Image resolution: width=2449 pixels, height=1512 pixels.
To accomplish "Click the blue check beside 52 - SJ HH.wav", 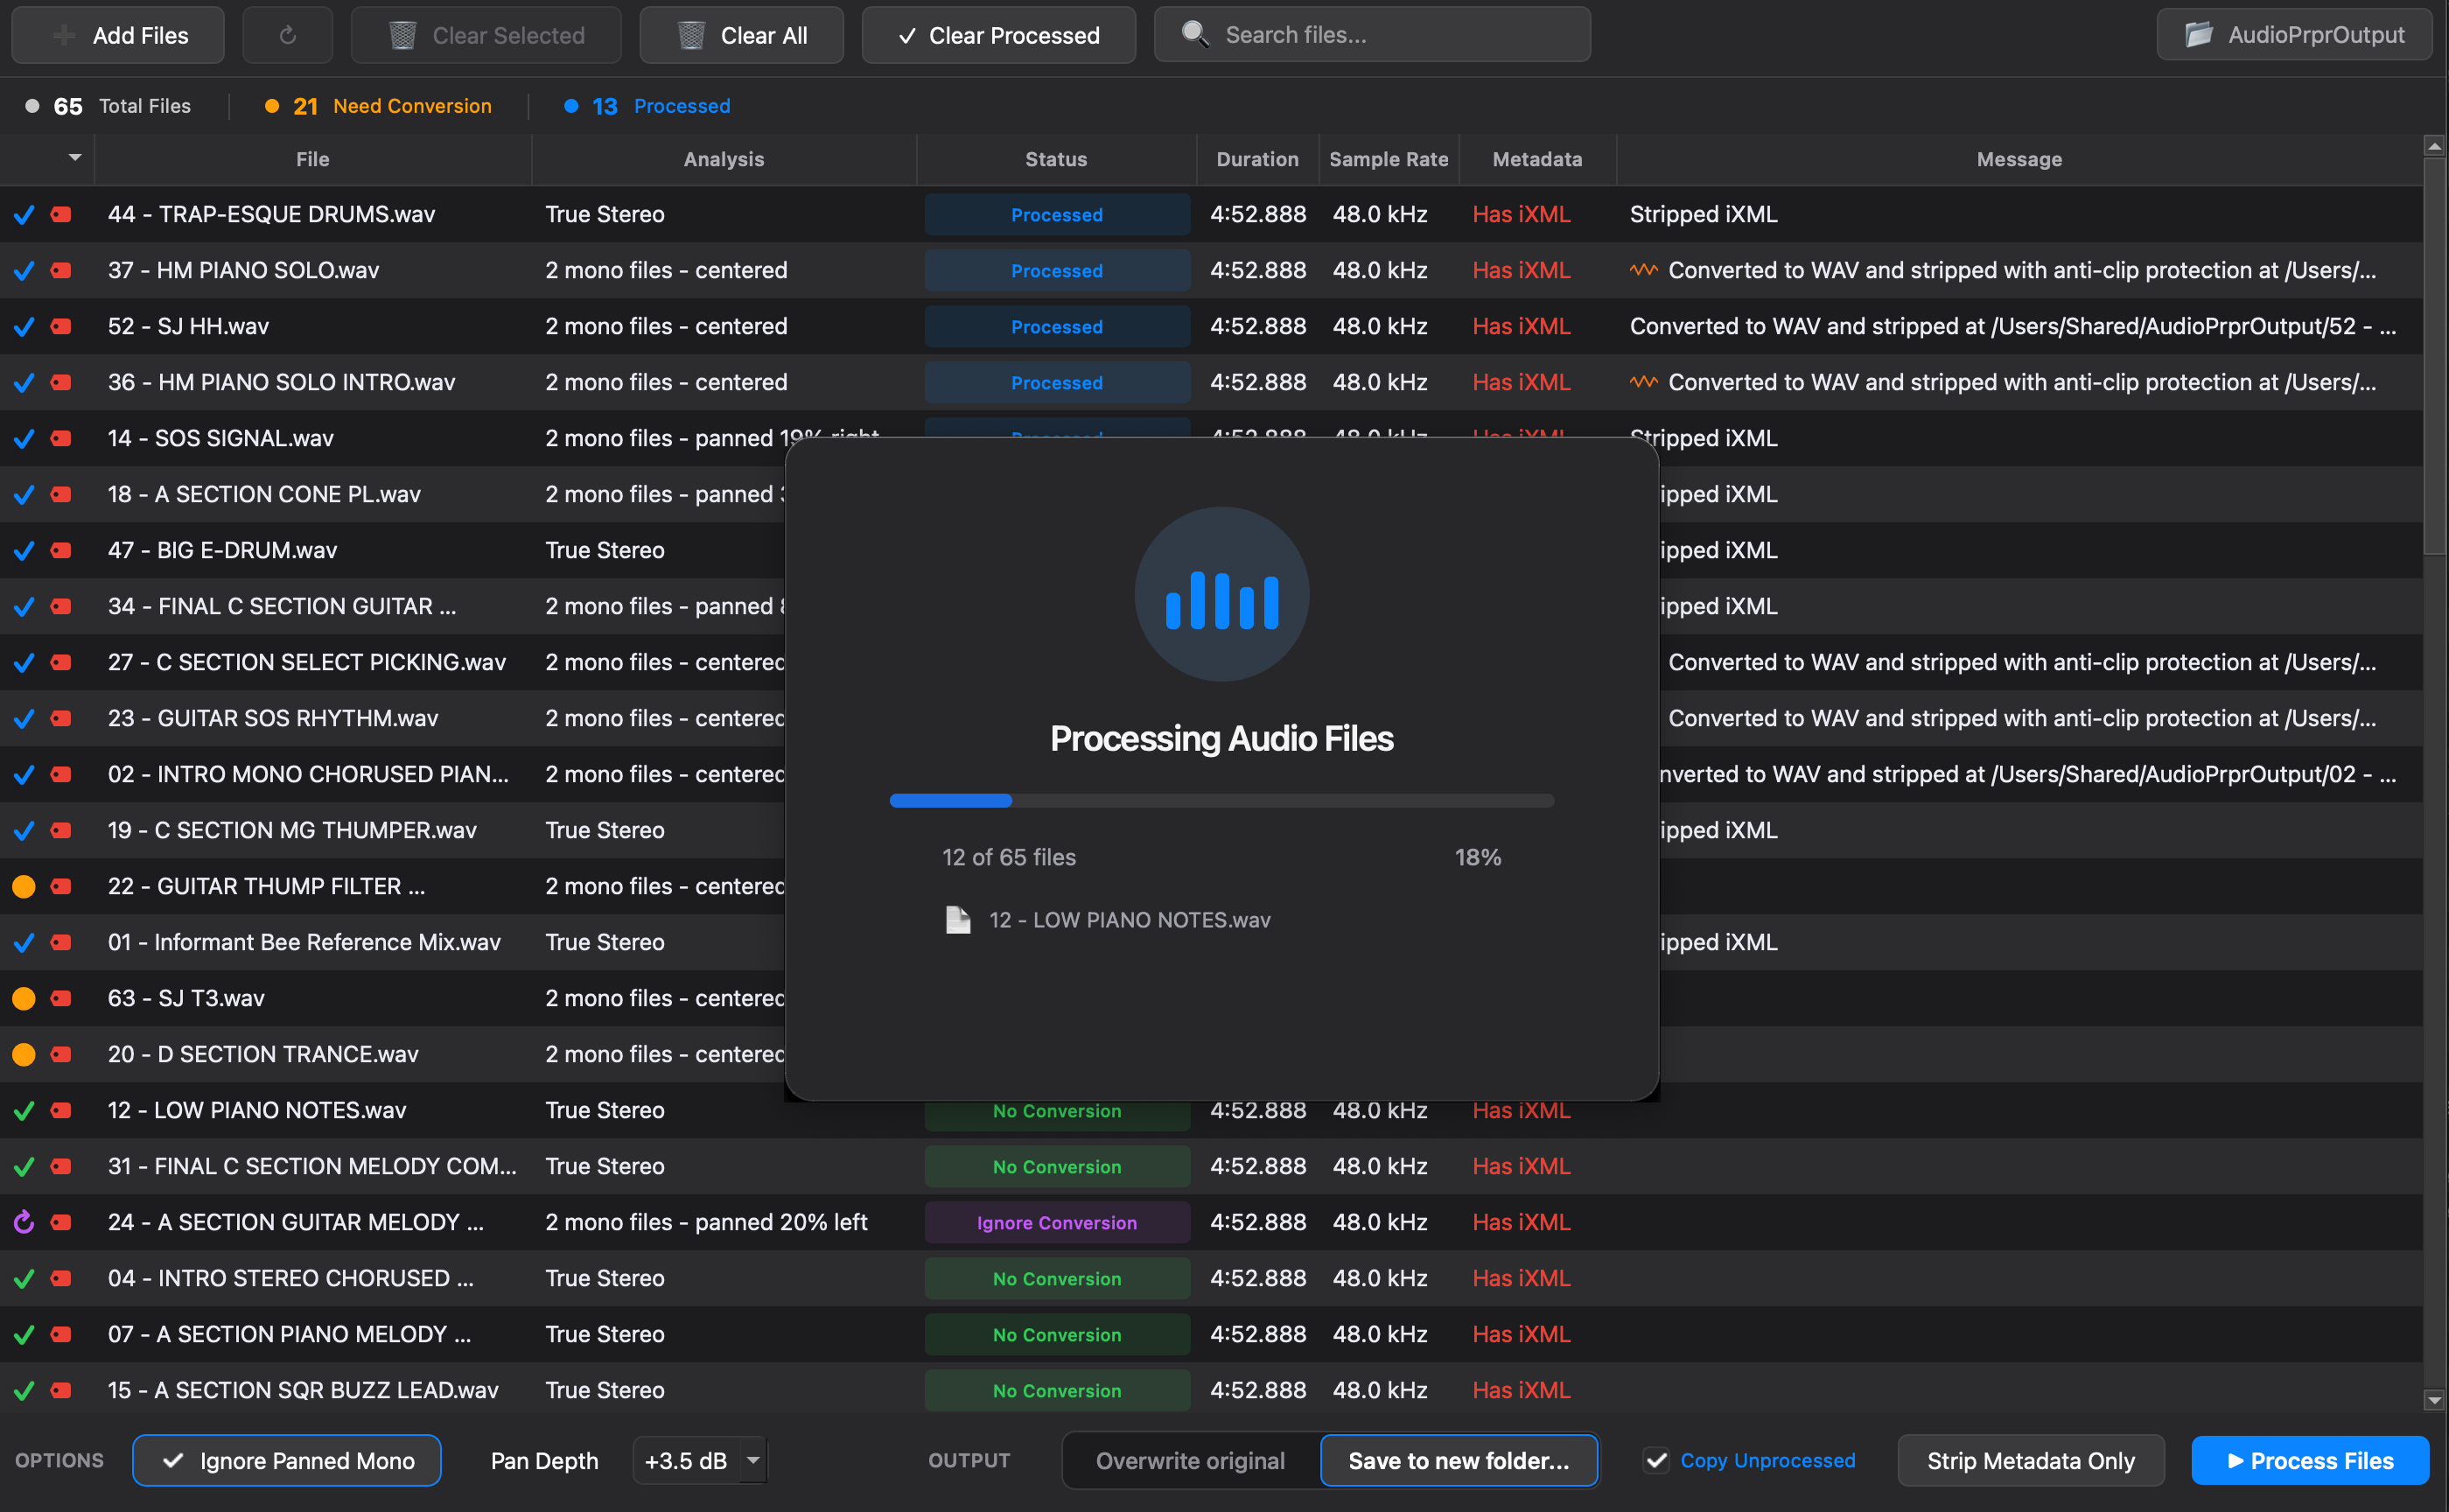I will (23, 326).
